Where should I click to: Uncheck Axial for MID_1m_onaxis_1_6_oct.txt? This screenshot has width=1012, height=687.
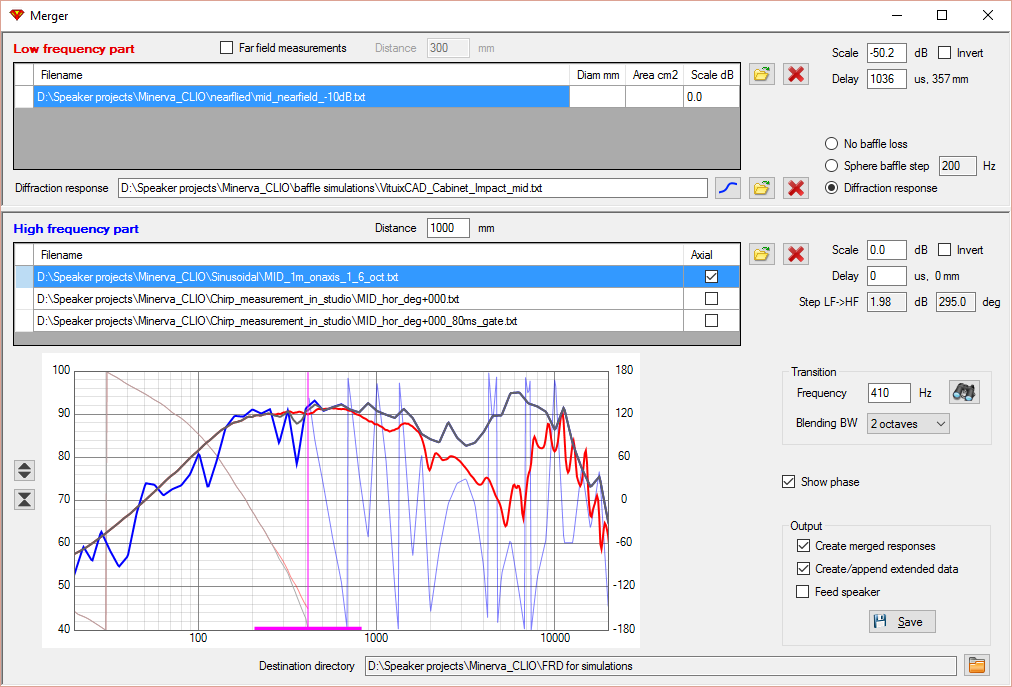point(711,276)
